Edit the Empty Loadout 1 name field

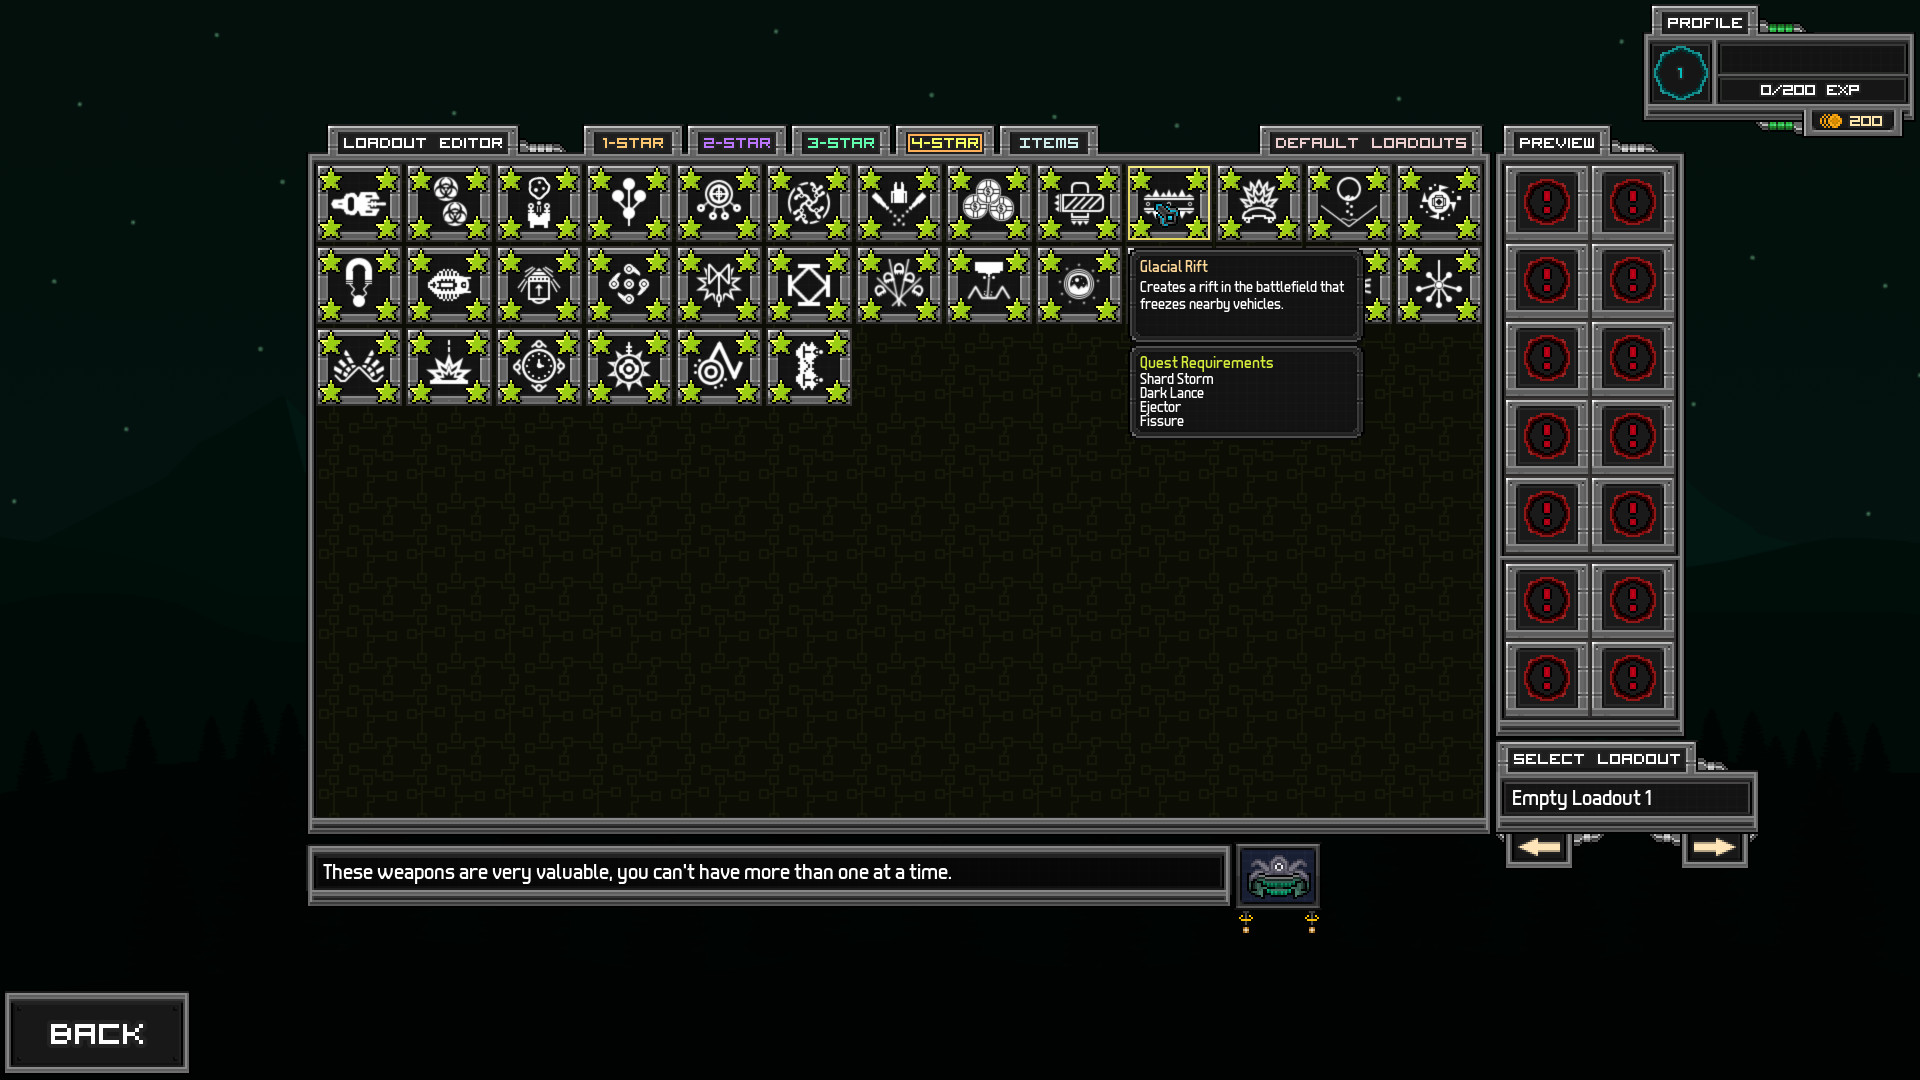pos(1626,798)
